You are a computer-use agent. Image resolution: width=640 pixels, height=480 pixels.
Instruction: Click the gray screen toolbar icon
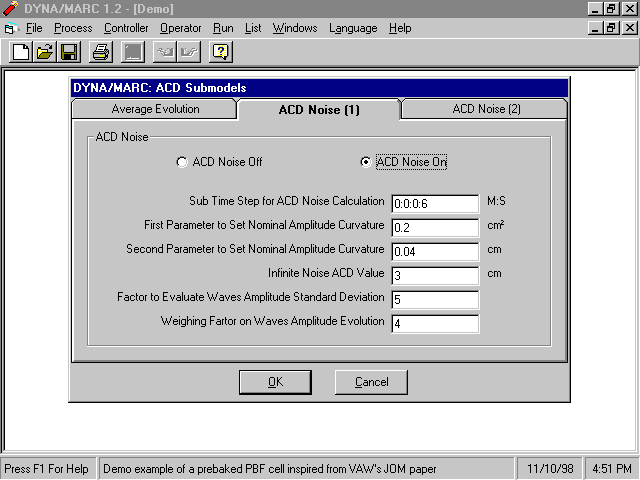click(x=133, y=52)
